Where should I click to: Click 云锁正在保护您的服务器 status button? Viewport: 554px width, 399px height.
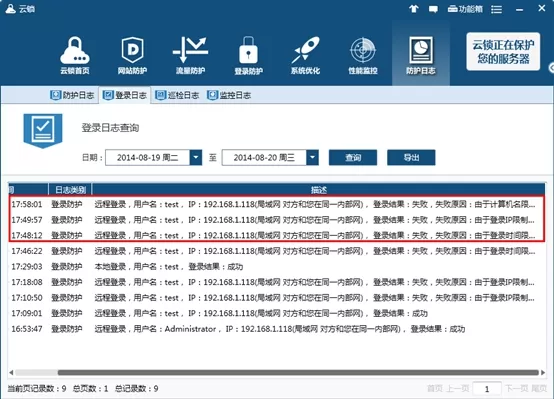click(x=503, y=52)
